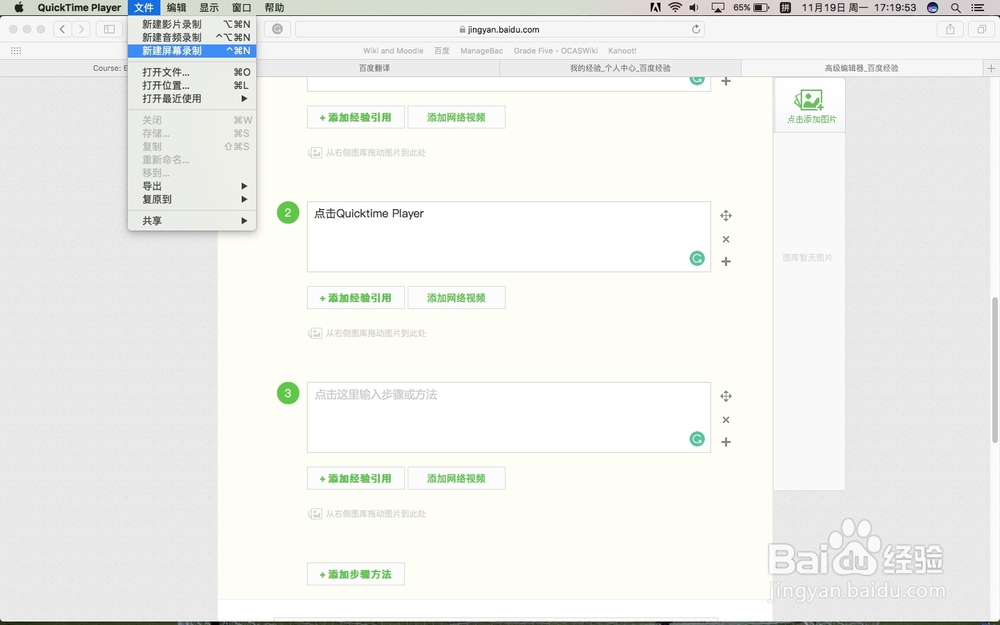The image size is (1000, 625).
Task: Add a step after step 3 with plus
Action: click(726, 442)
